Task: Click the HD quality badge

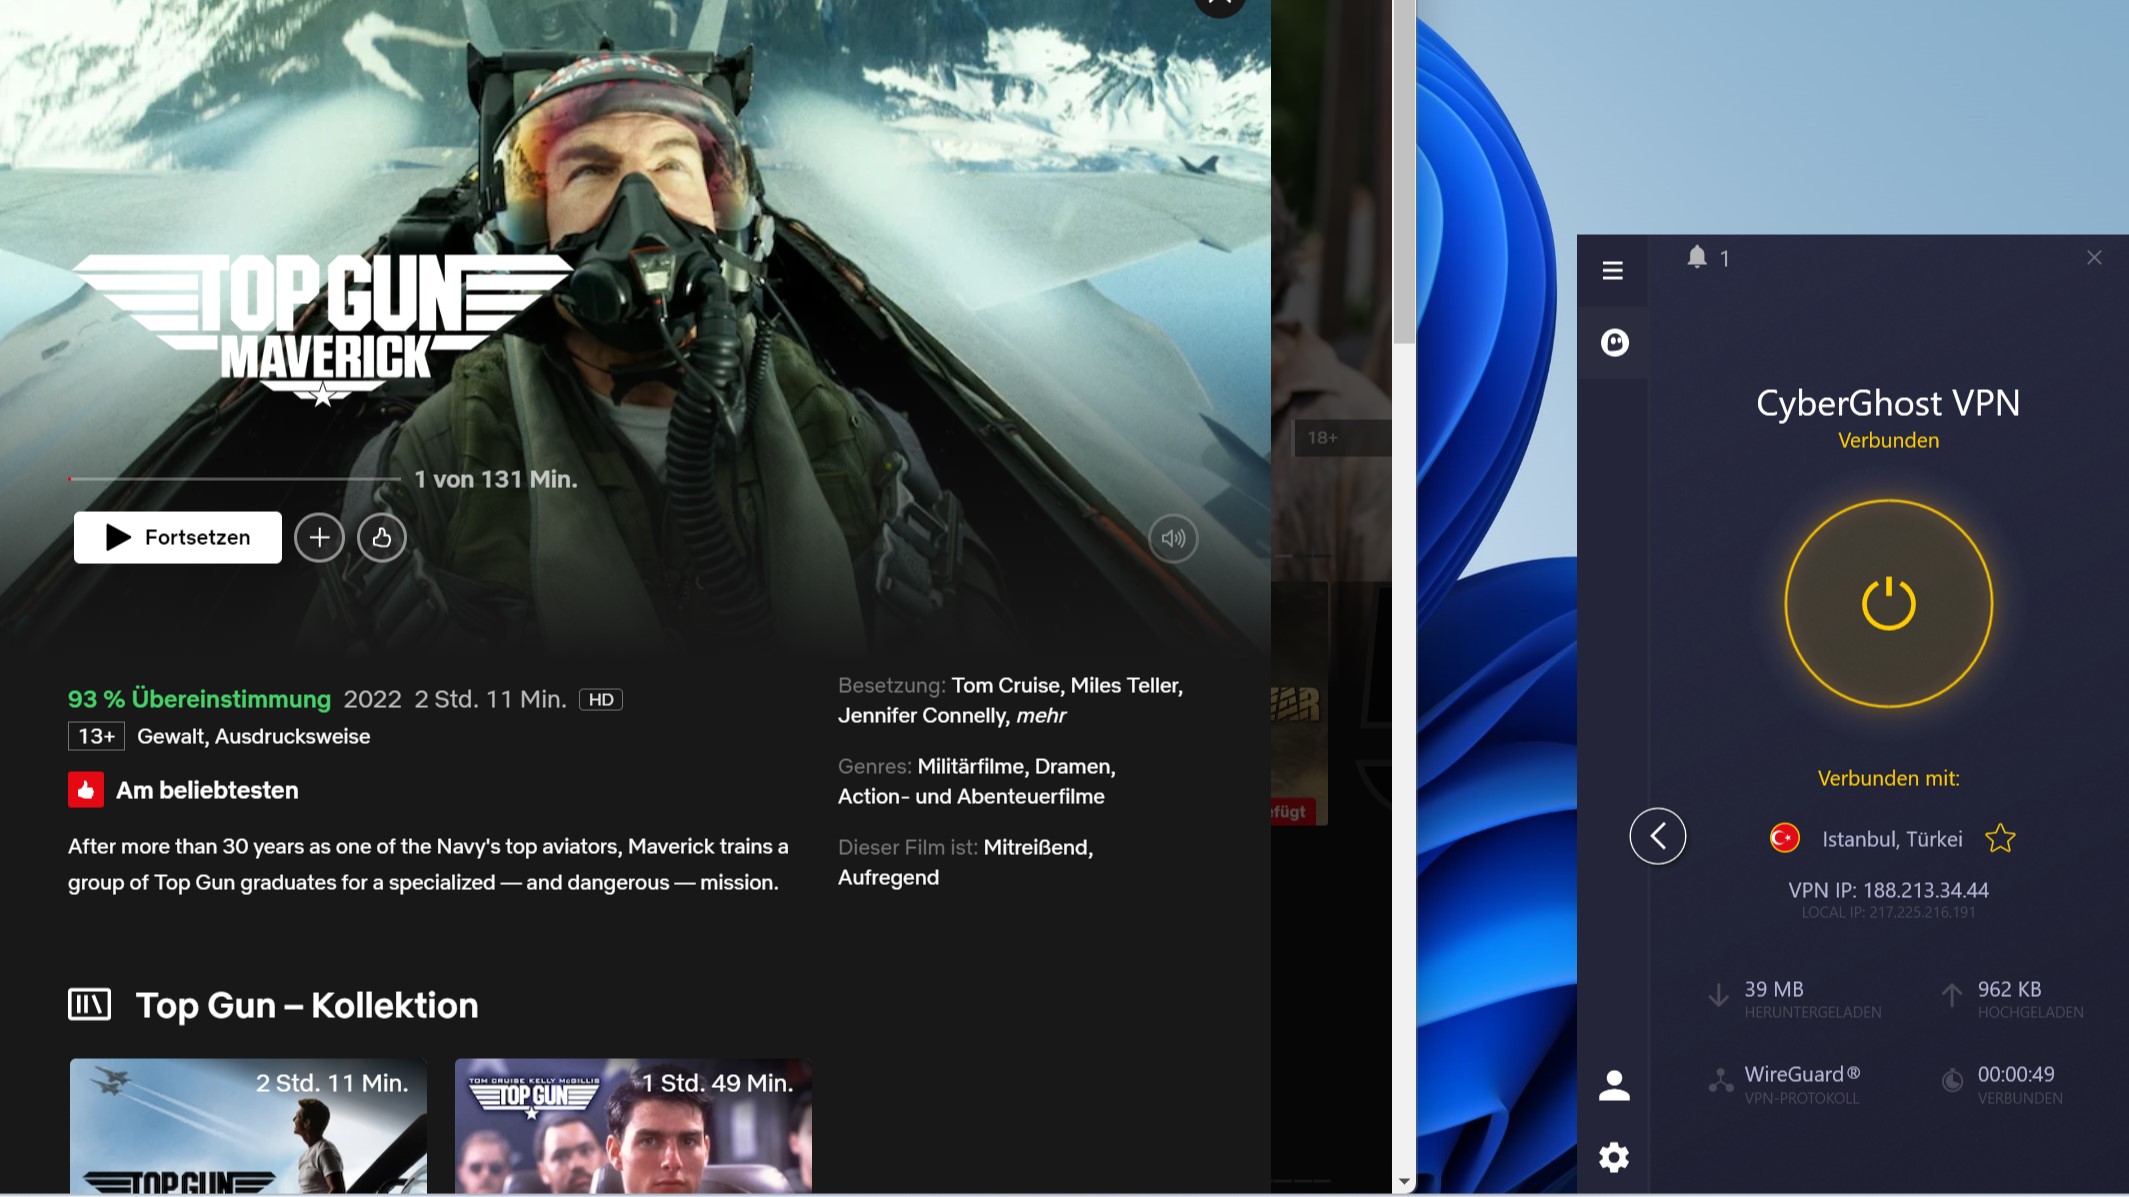Action: point(601,699)
